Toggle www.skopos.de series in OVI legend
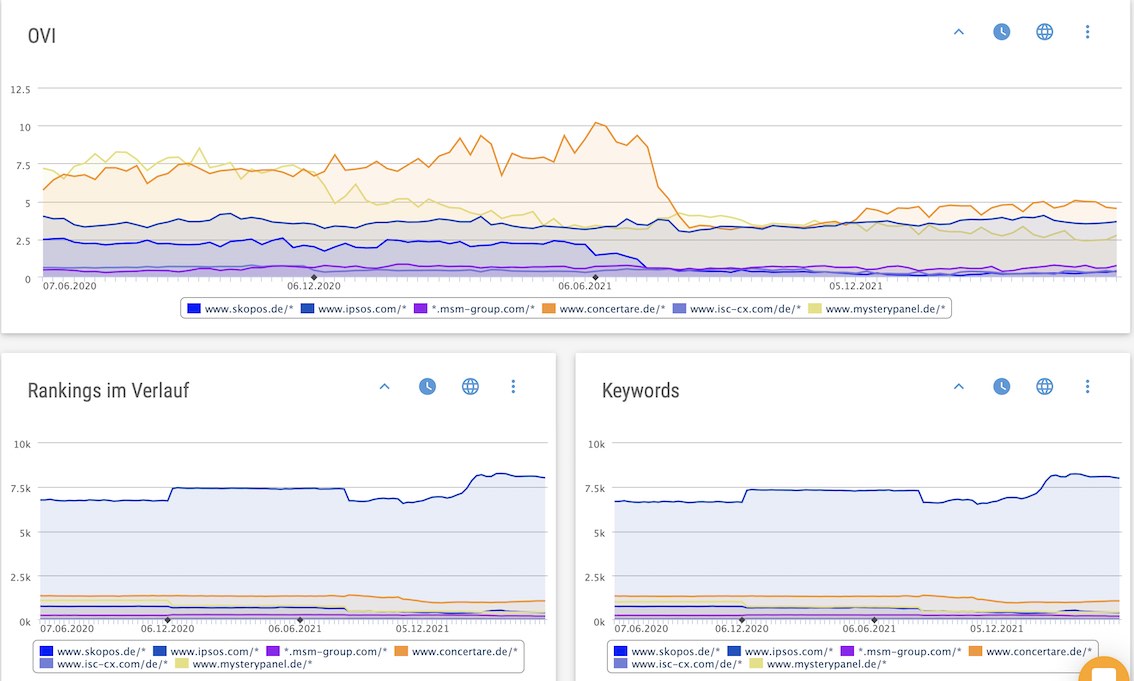 tap(241, 309)
